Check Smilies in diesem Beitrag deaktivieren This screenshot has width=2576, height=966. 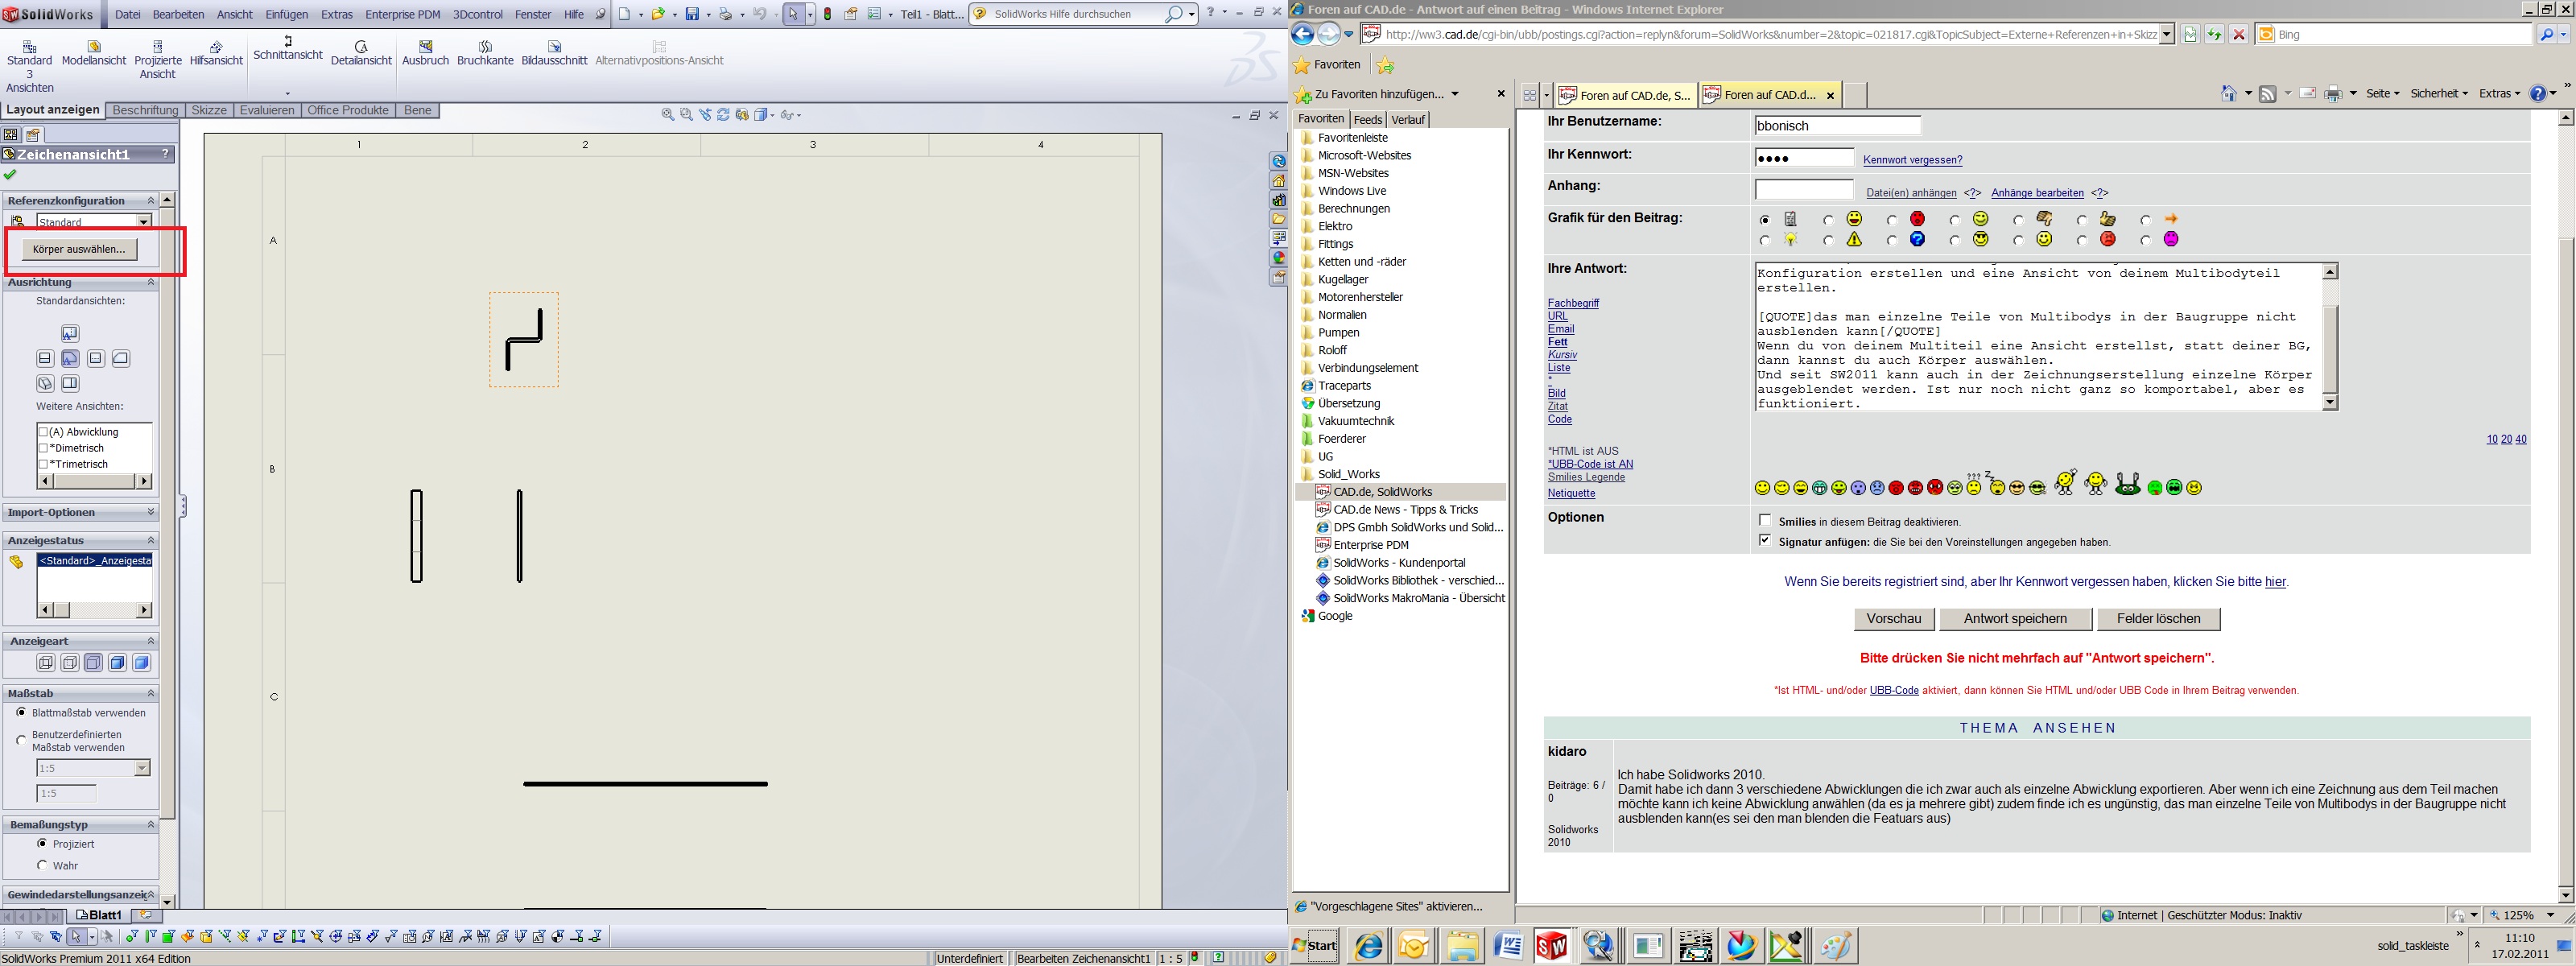coord(1765,521)
